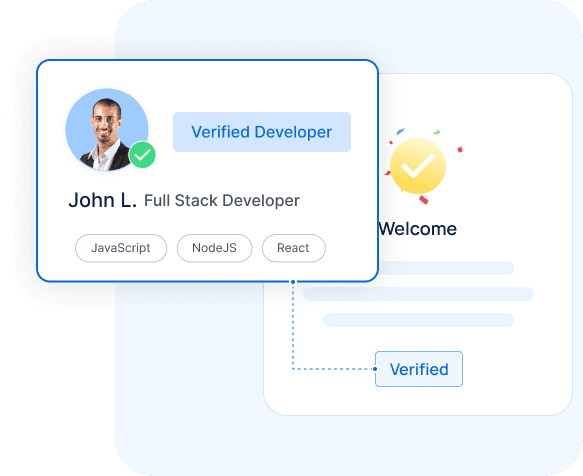Click the yellow checkmark welcome icon

(x=418, y=166)
